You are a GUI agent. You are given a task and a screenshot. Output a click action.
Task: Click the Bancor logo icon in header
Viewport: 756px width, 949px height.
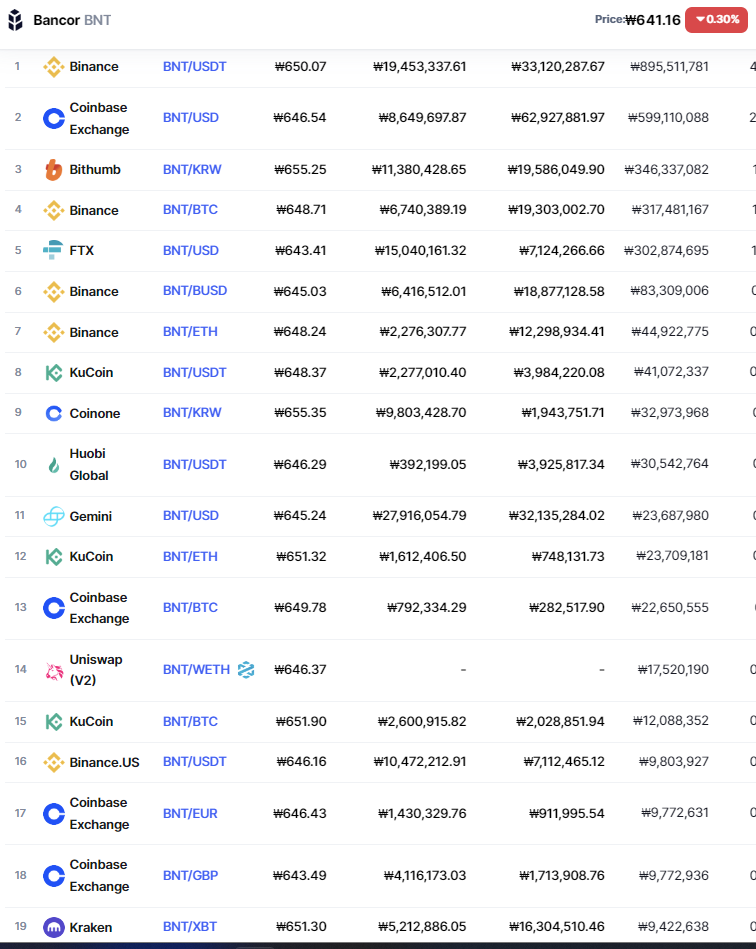click(x=15, y=20)
